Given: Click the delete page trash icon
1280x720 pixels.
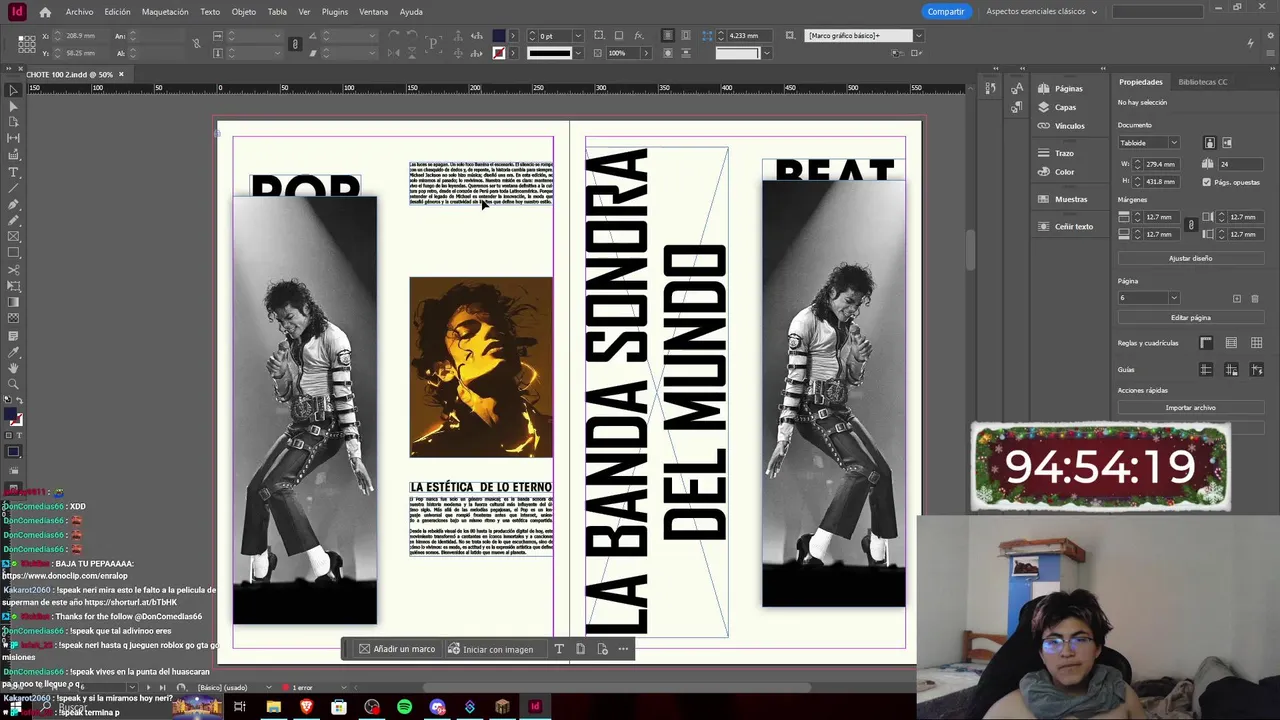Looking at the screenshot, I should (x=1256, y=299).
